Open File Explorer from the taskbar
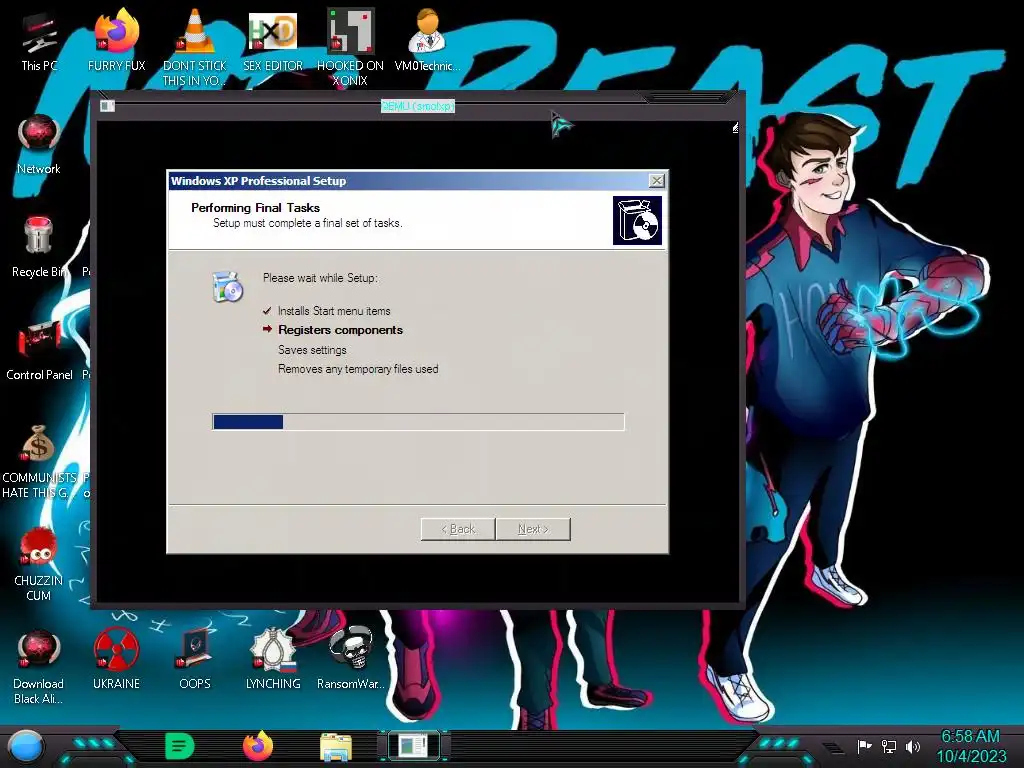Screen dimensions: 1024x768 click(336, 747)
